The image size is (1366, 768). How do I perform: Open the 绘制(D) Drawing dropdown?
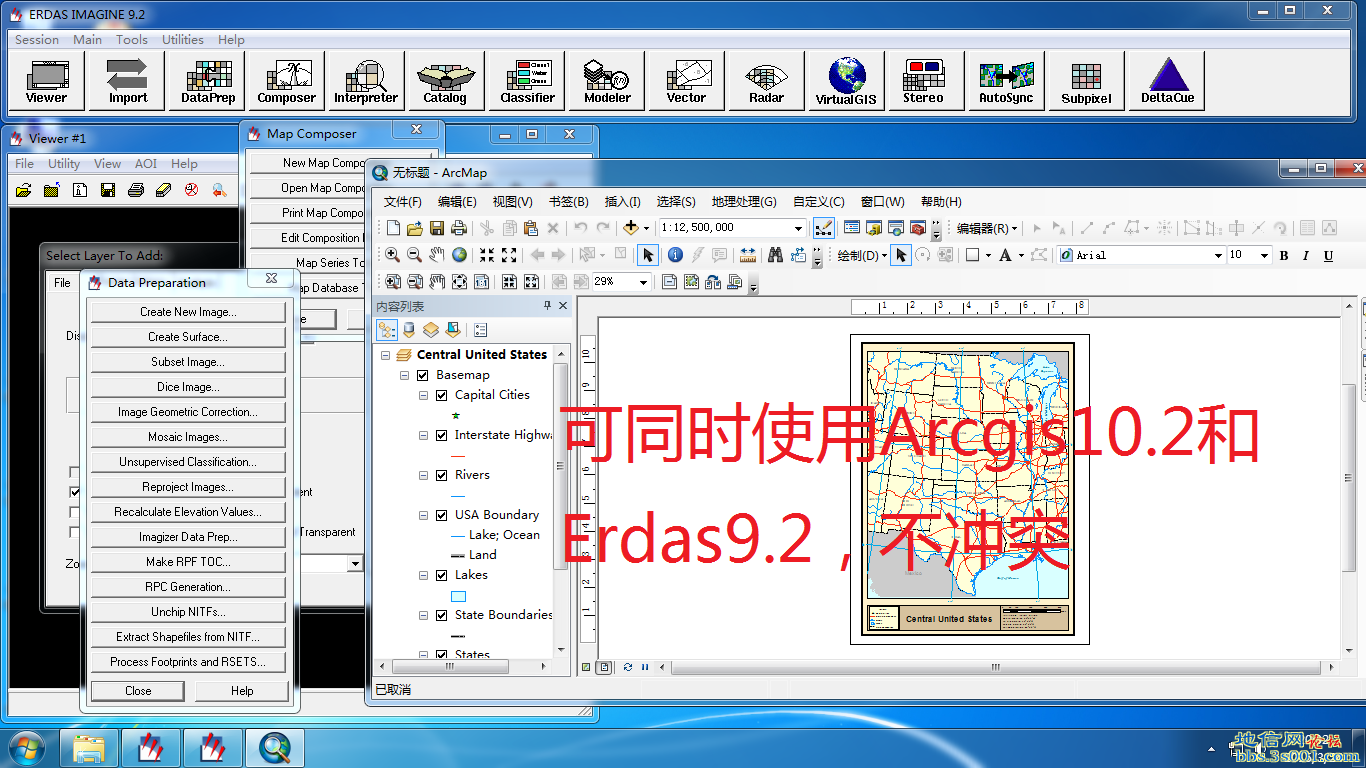tap(862, 255)
